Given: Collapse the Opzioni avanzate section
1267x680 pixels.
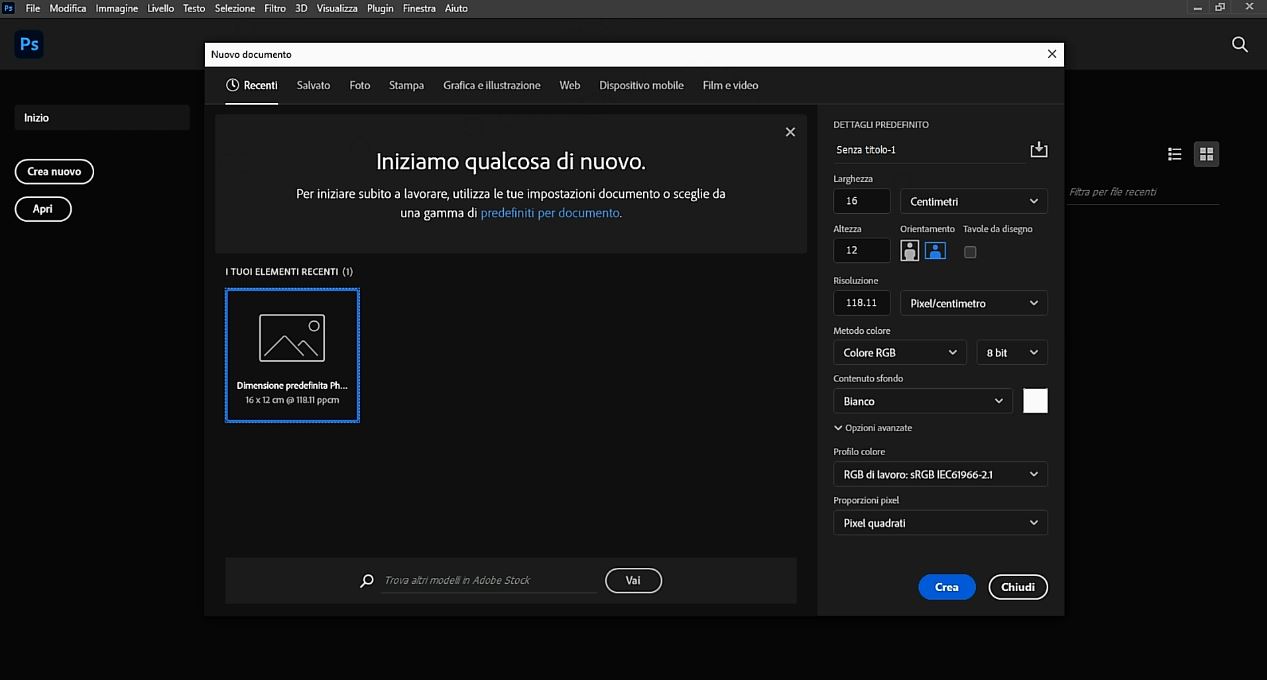Looking at the screenshot, I should tap(873, 428).
